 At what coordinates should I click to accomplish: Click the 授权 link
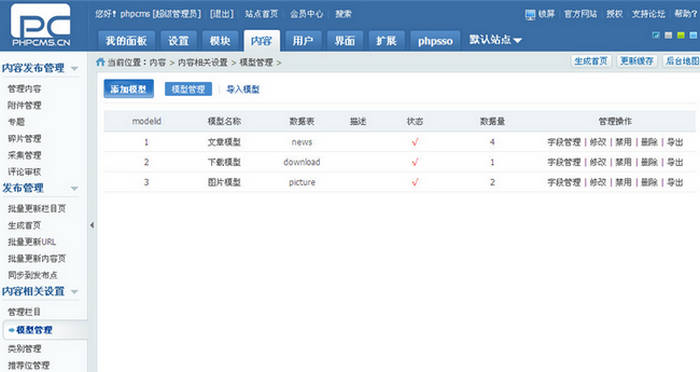pos(614,14)
